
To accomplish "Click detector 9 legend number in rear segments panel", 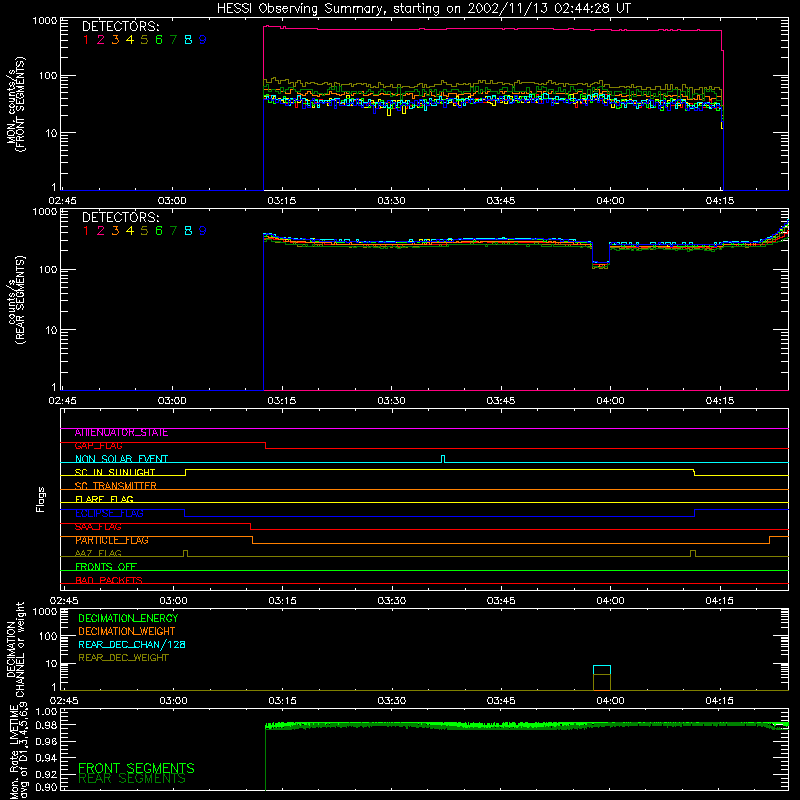I will (x=203, y=231).
